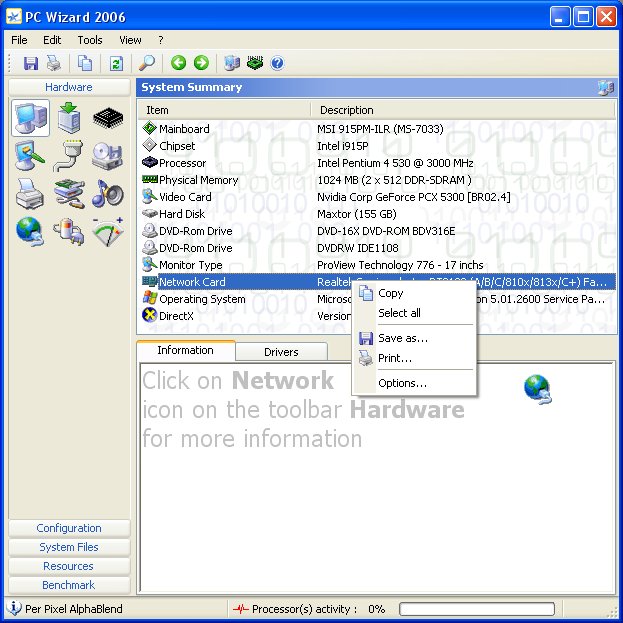The image size is (623, 623).
Task: Click the Refresh toolbar icon
Action: (116, 63)
